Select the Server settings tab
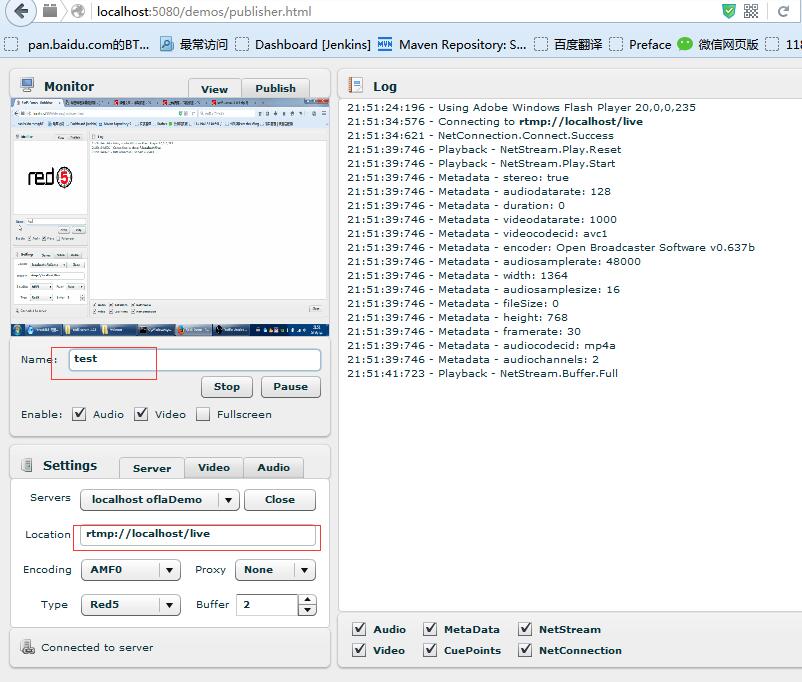 coord(152,468)
